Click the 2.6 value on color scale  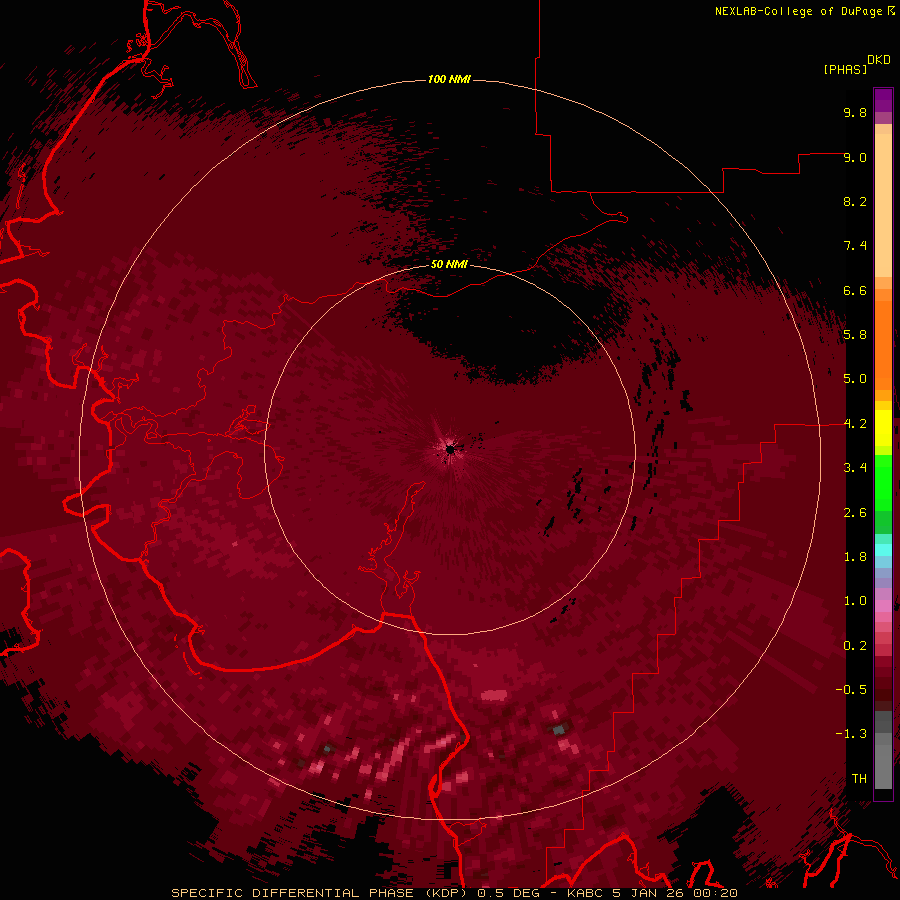pyautogui.click(x=855, y=513)
